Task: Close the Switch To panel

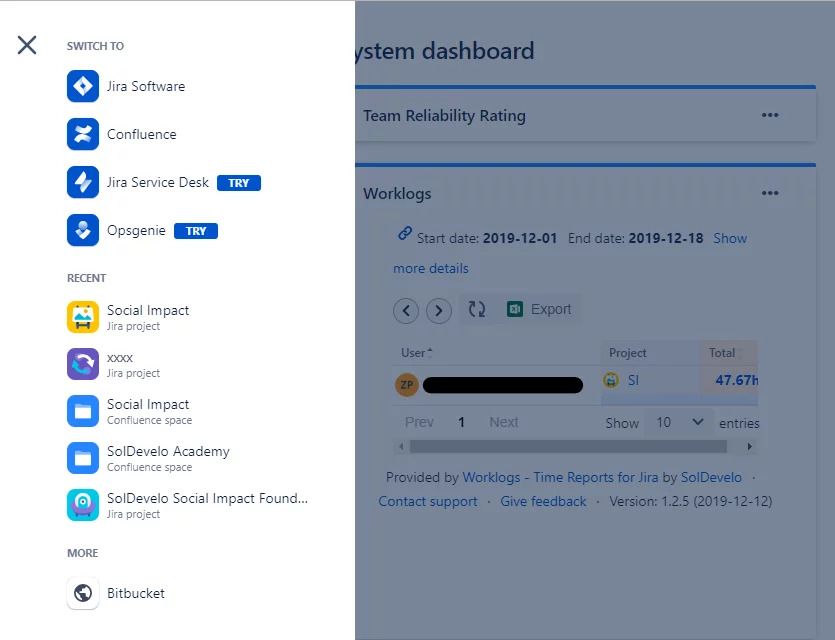Action: 27,45
